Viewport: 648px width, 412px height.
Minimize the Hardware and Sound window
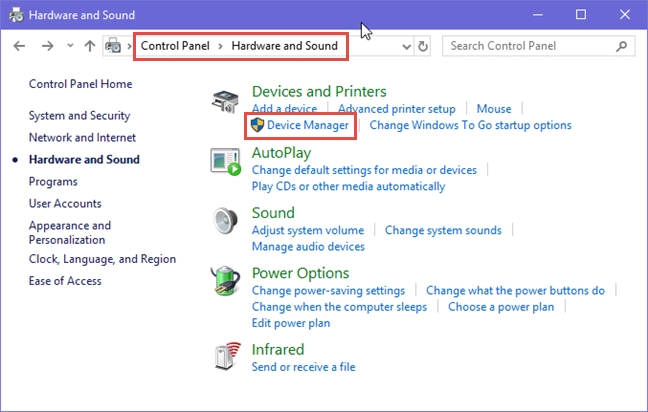pos(538,15)
